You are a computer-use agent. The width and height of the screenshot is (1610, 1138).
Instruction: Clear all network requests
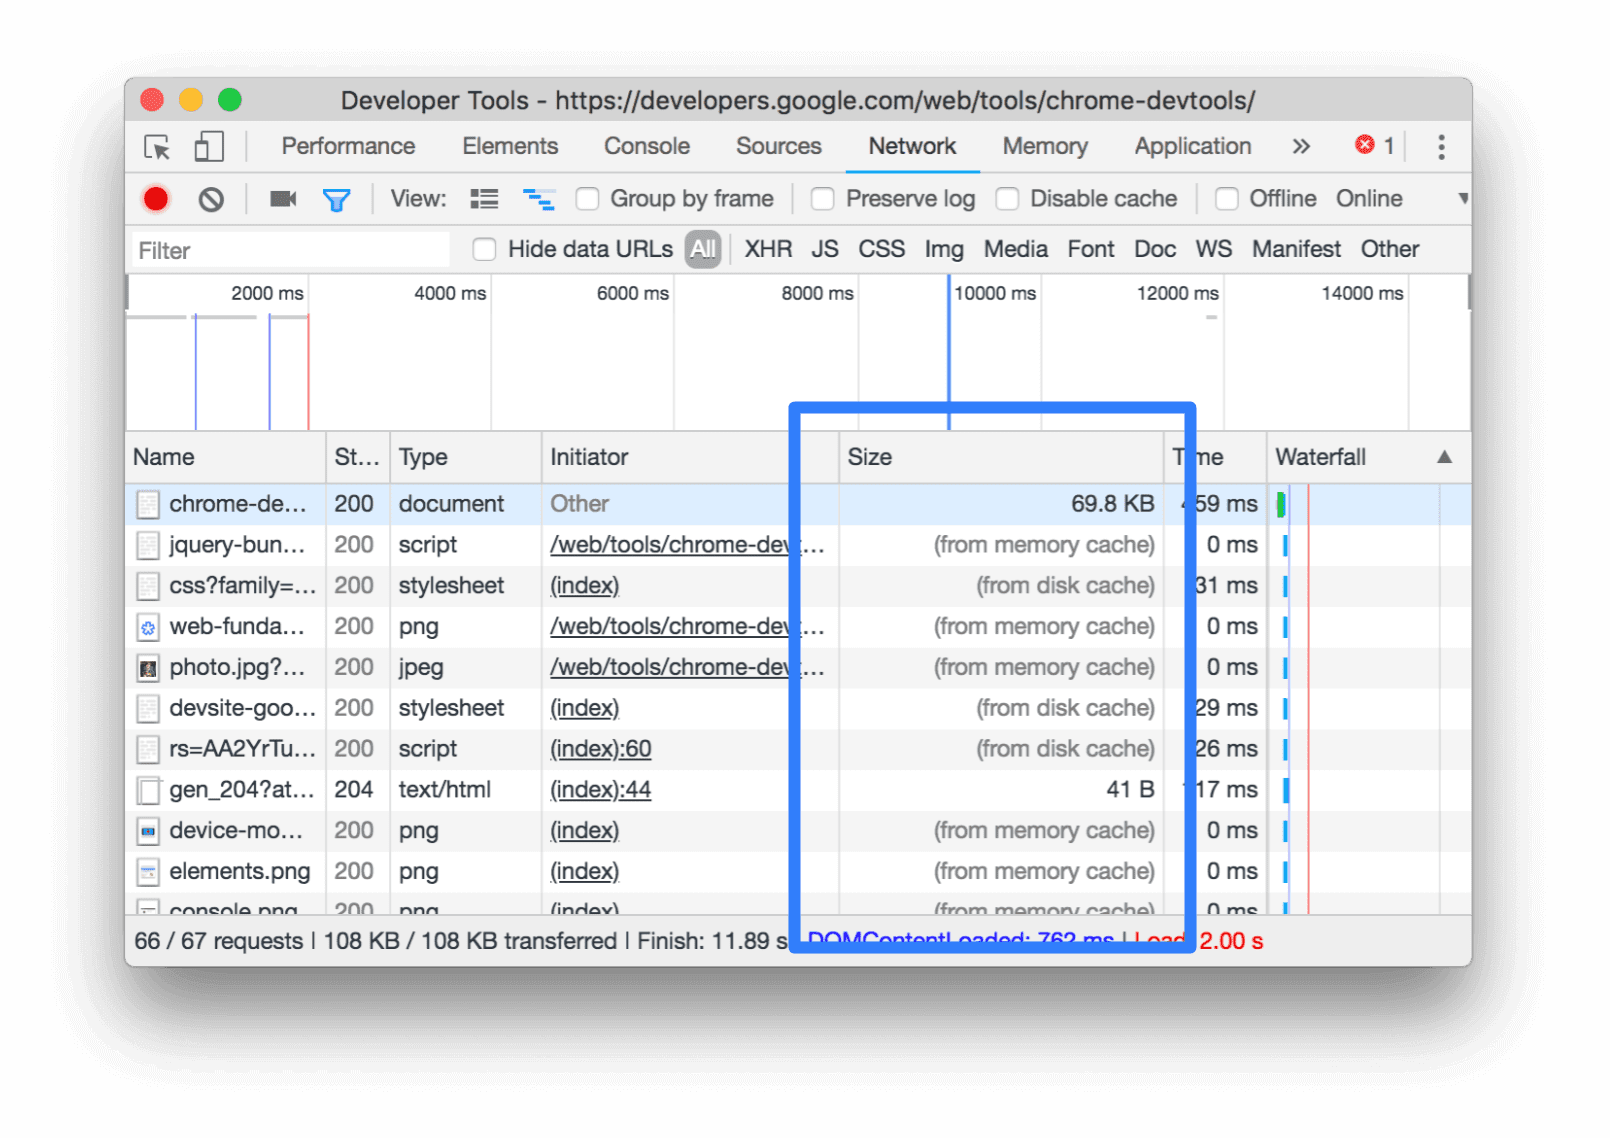(209, 198)
